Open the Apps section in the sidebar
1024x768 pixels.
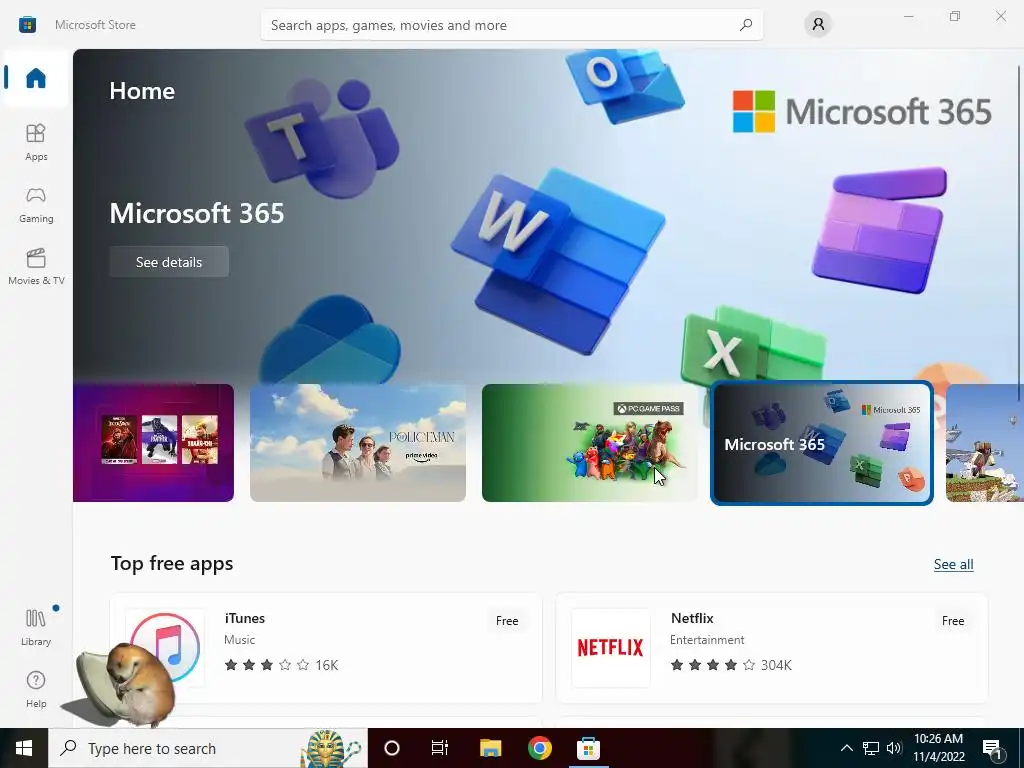pos(36,142)
